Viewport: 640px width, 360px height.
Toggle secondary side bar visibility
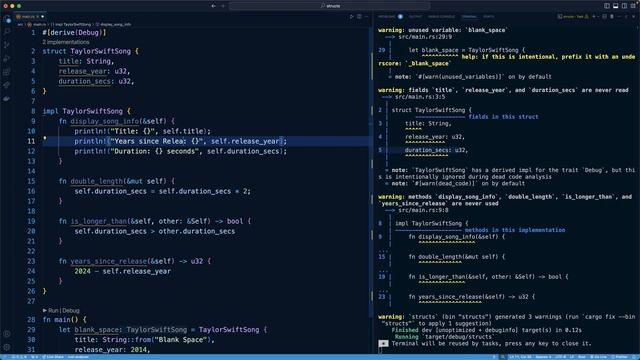(624, 6)
